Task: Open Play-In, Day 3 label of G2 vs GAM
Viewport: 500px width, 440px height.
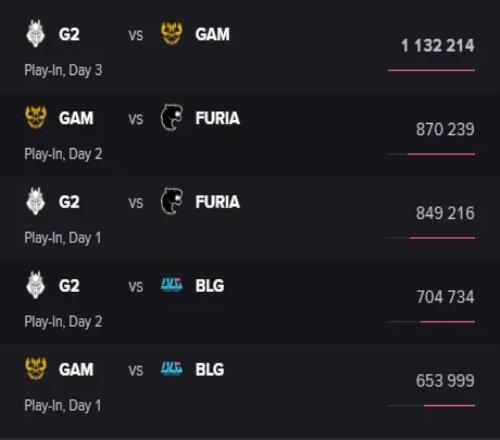Action: [63, 71]
